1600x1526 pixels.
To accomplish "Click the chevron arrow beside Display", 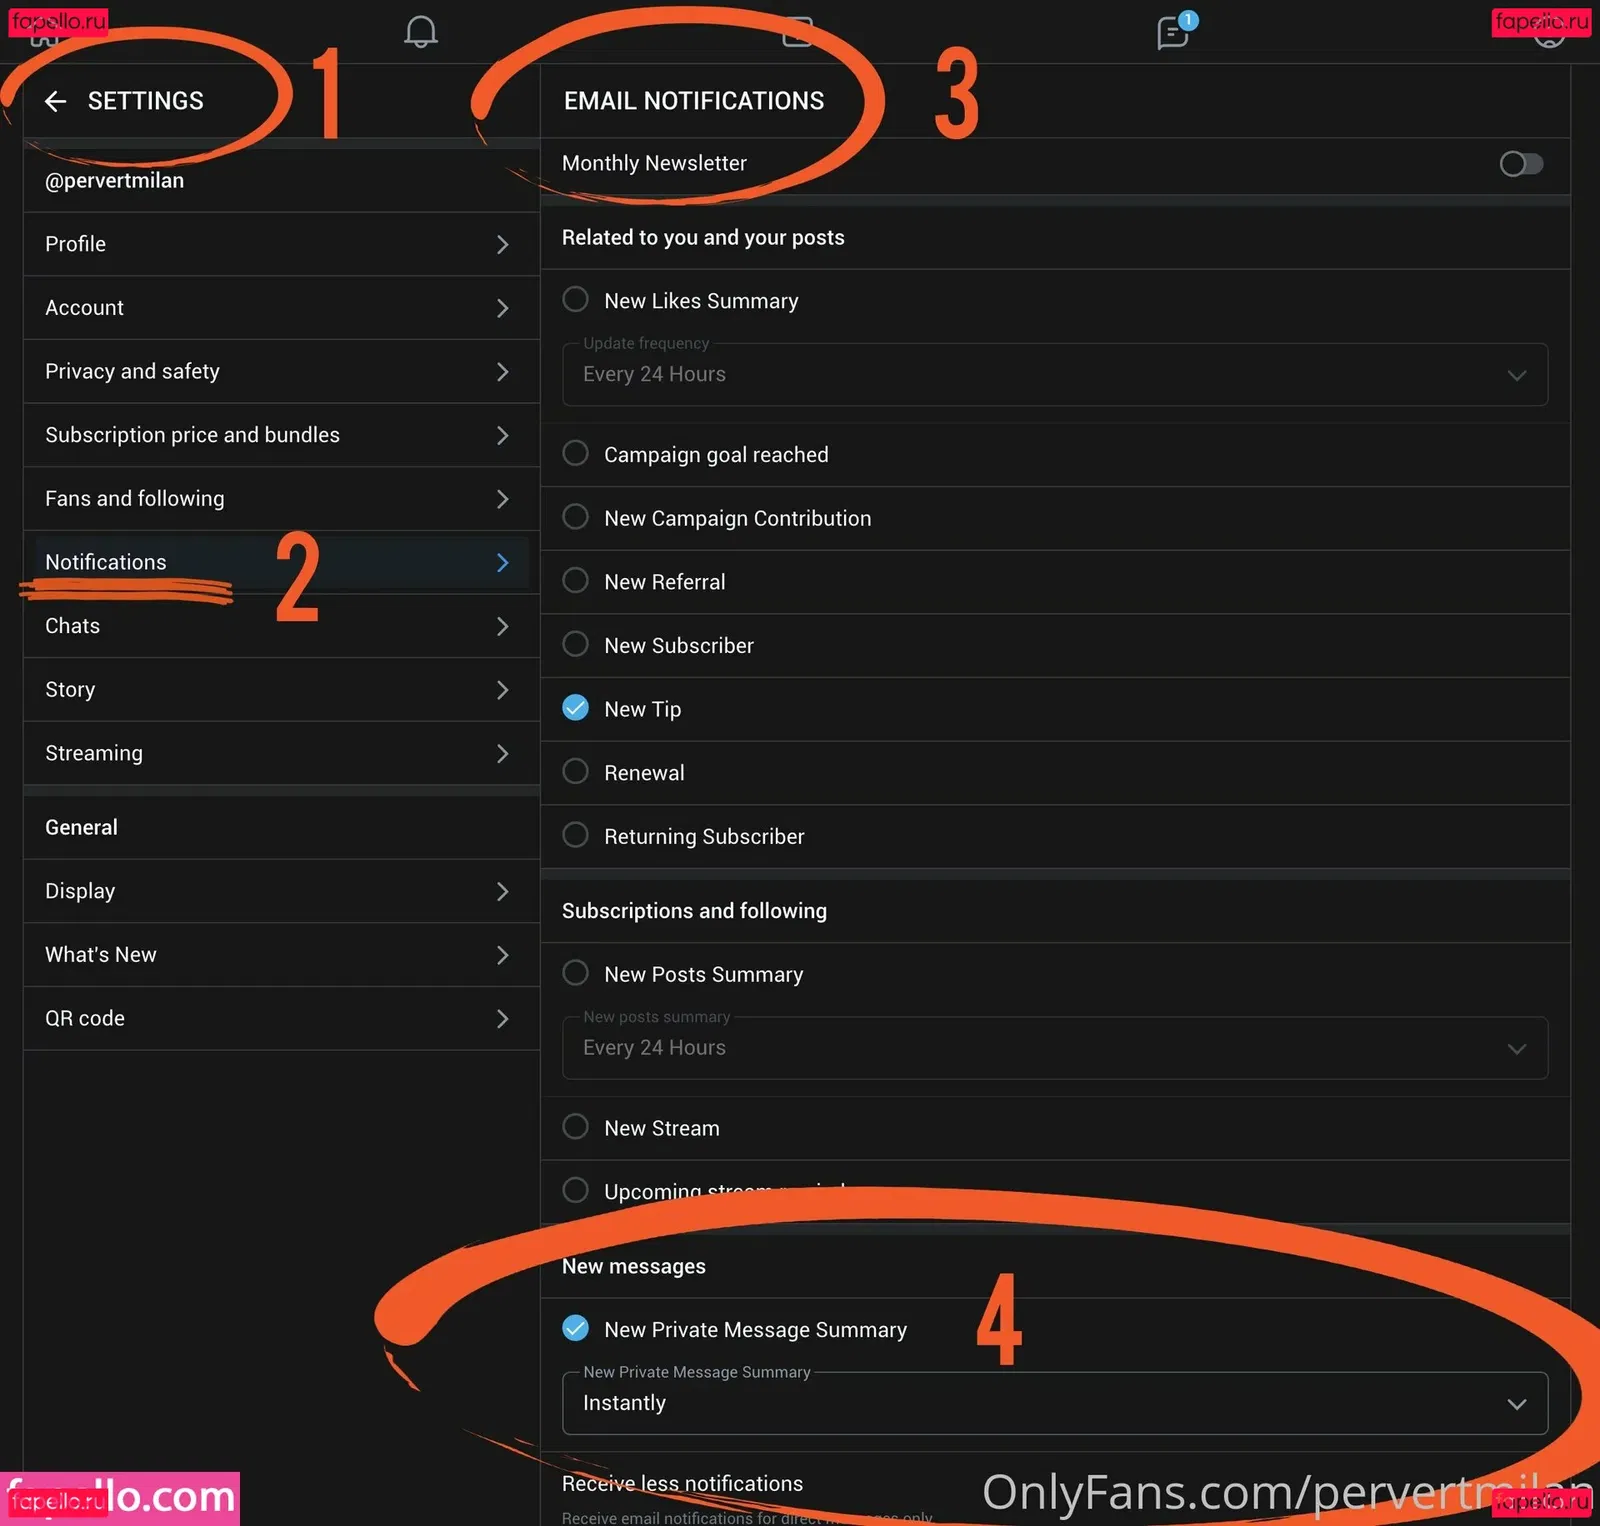I will pyautogui.click(x=502, y=892).
